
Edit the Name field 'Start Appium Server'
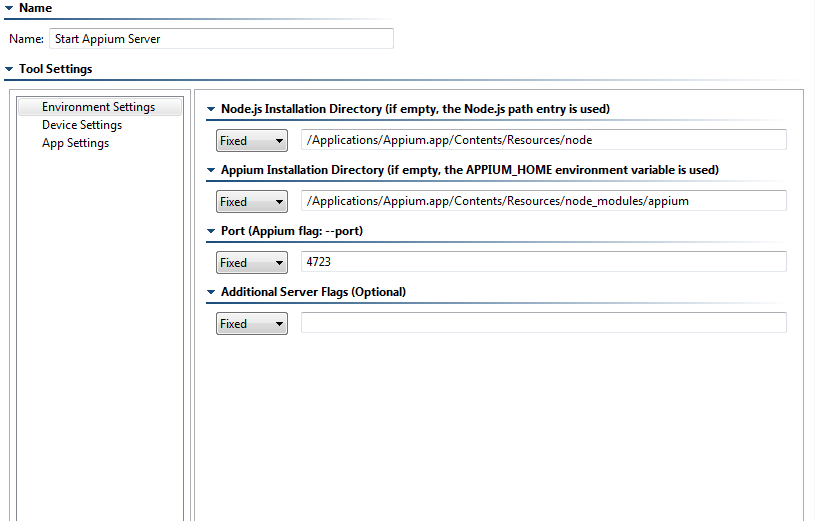coord(221,39)
